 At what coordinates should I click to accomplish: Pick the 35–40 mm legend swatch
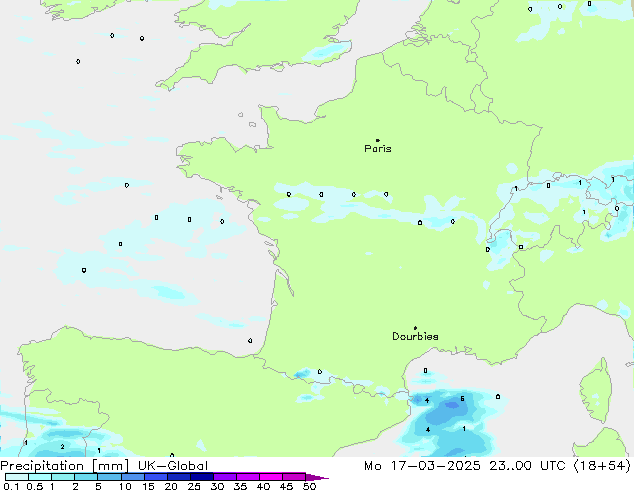[248, 477]
